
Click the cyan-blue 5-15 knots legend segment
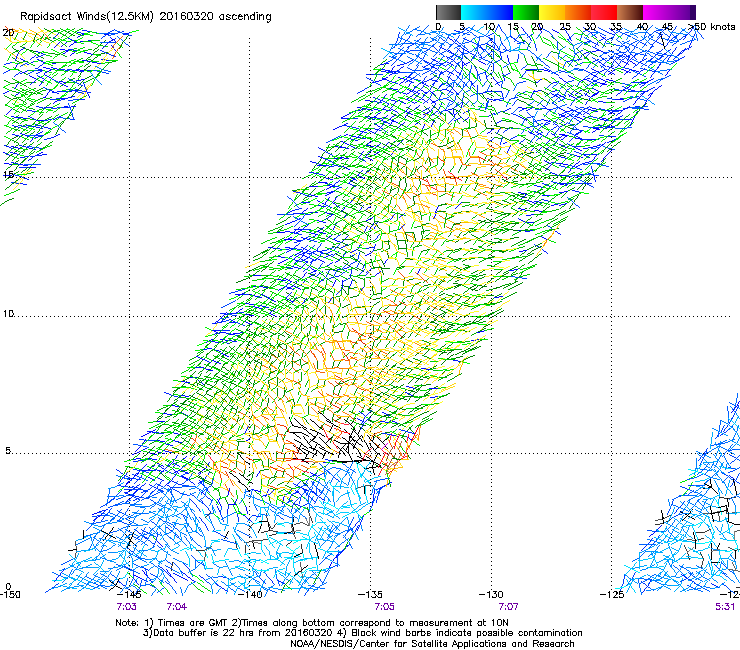[x=487, y=12]
